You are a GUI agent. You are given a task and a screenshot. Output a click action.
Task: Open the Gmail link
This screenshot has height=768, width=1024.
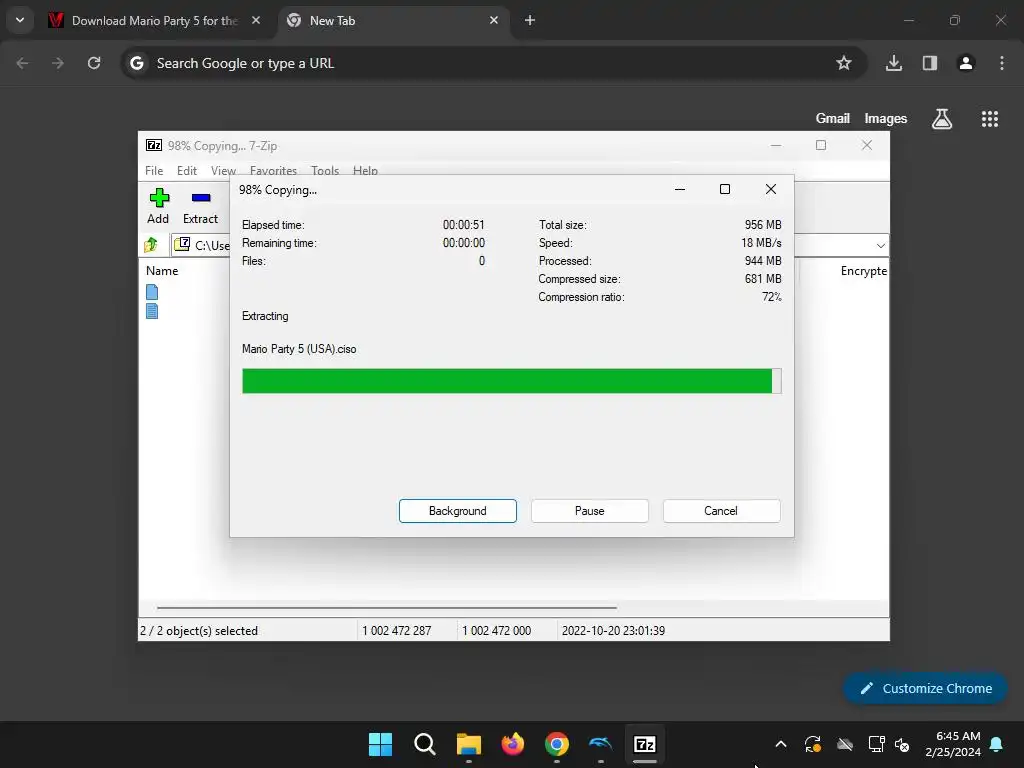(833, 118)
